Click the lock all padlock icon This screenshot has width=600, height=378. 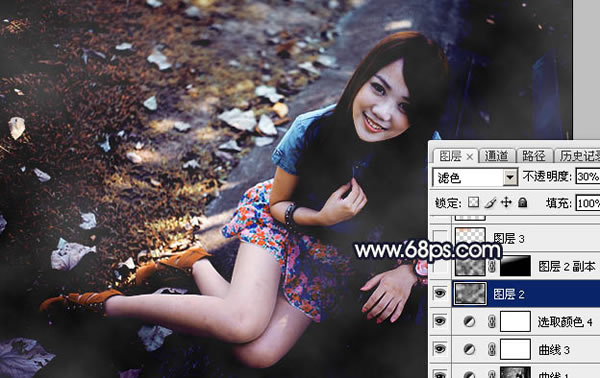click(x=523, y=202)
